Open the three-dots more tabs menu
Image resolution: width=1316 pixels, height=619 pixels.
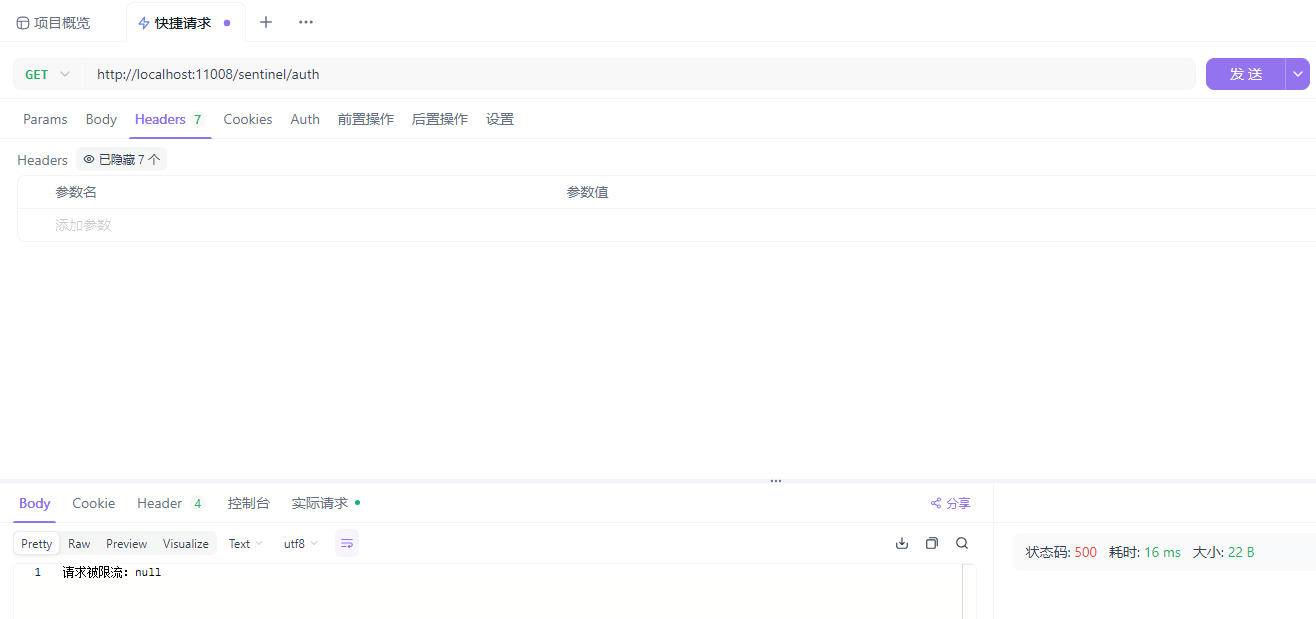click(306, 22)
